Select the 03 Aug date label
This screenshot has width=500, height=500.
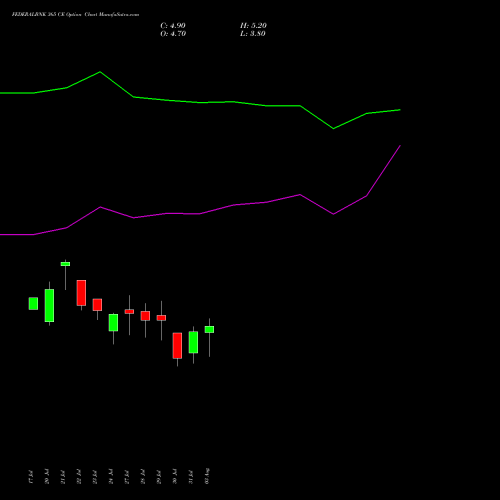207,476
